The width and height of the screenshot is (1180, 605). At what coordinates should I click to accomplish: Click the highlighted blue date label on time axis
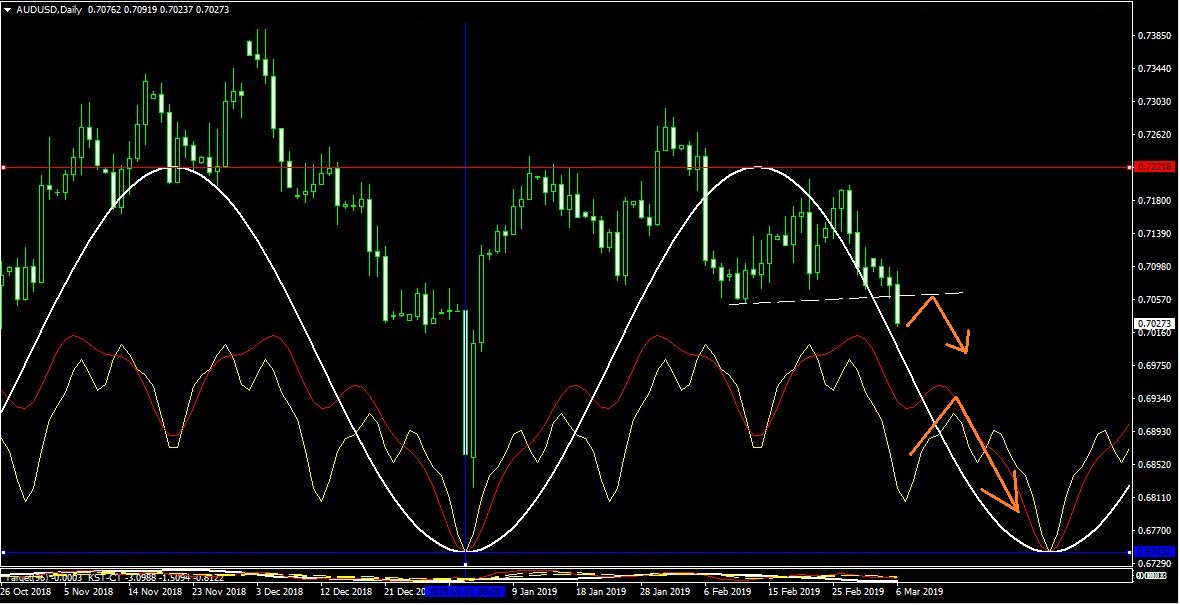point(465,591)
